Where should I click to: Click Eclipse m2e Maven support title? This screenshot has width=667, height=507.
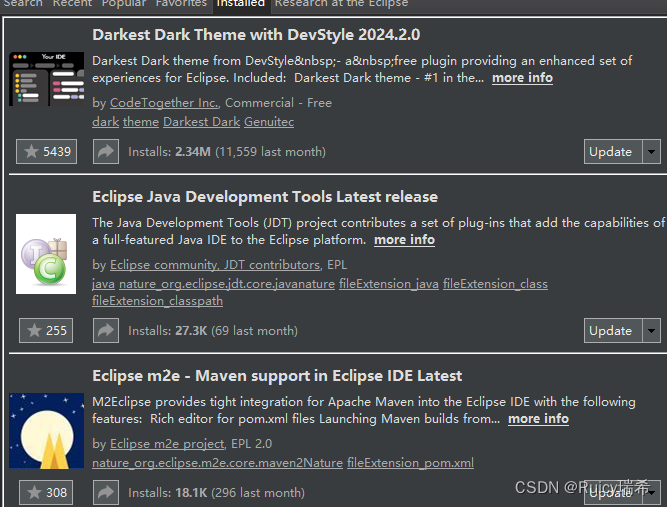[277, 376]
